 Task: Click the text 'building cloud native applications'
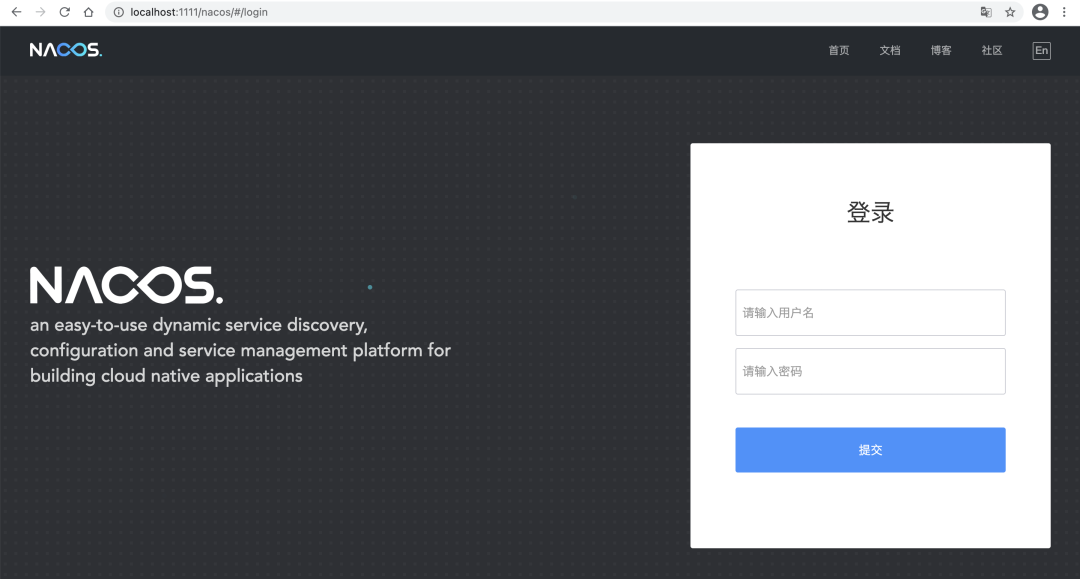coord(166,376)
